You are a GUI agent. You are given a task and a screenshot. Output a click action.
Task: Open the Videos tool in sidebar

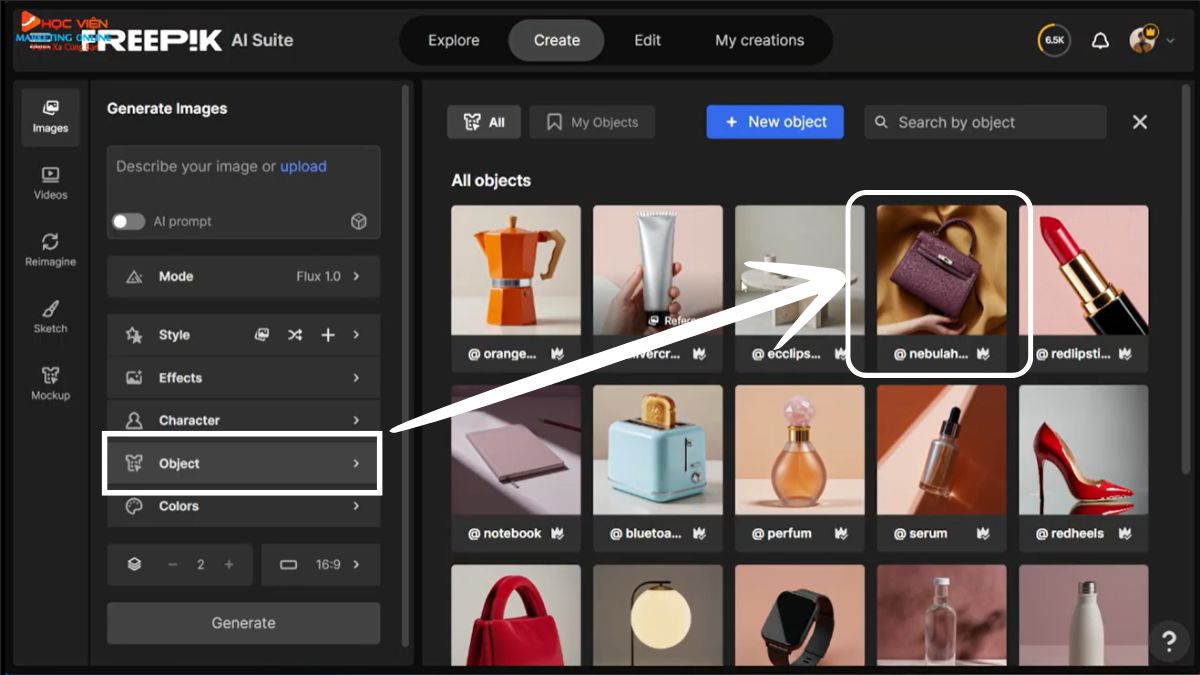point(50,183)
